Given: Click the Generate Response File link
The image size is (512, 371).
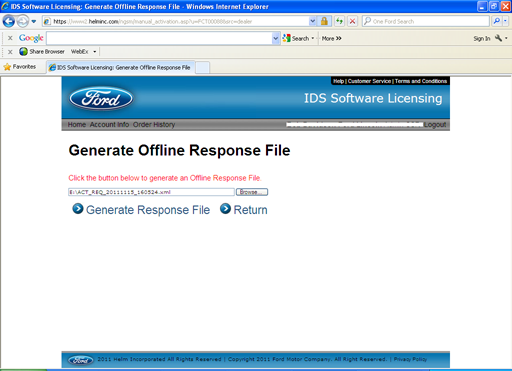Looking at the screenshot, I should [148, 210].
